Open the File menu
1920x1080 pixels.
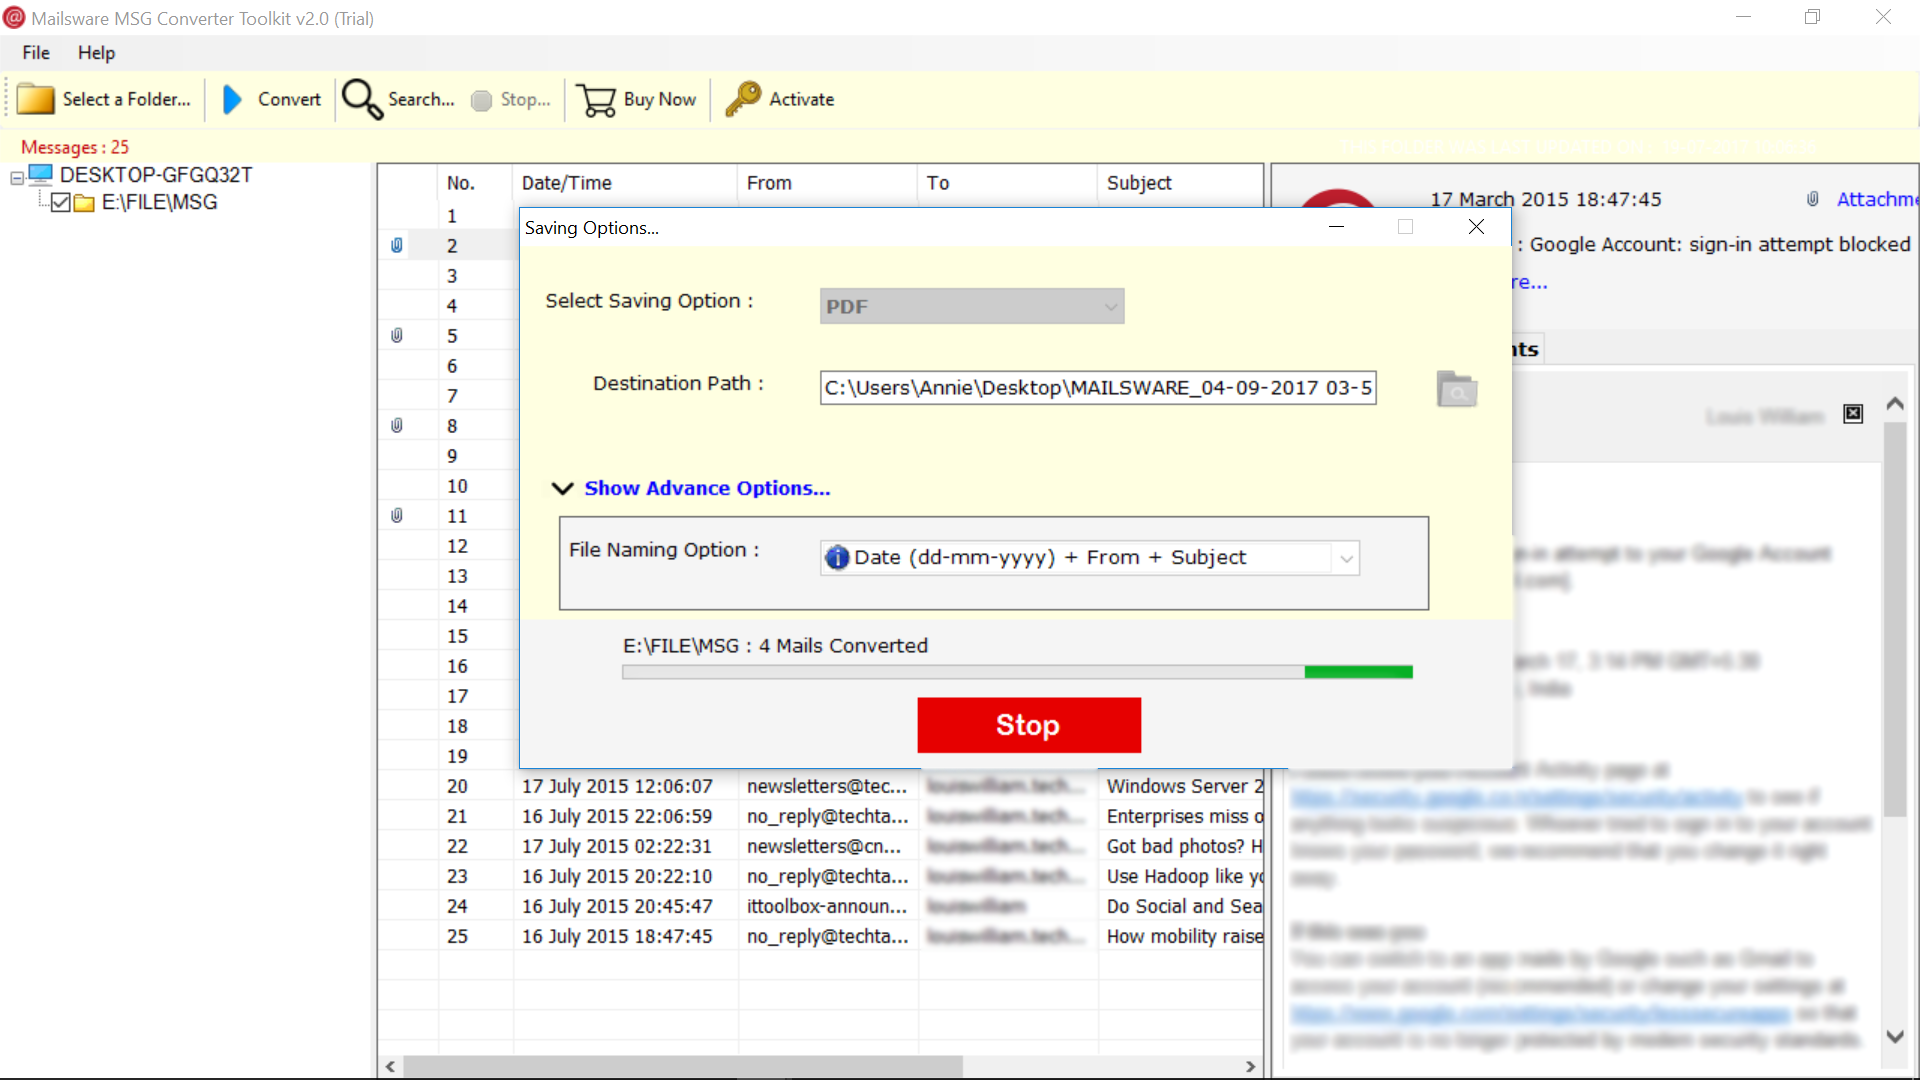click(x=36, y=53)
